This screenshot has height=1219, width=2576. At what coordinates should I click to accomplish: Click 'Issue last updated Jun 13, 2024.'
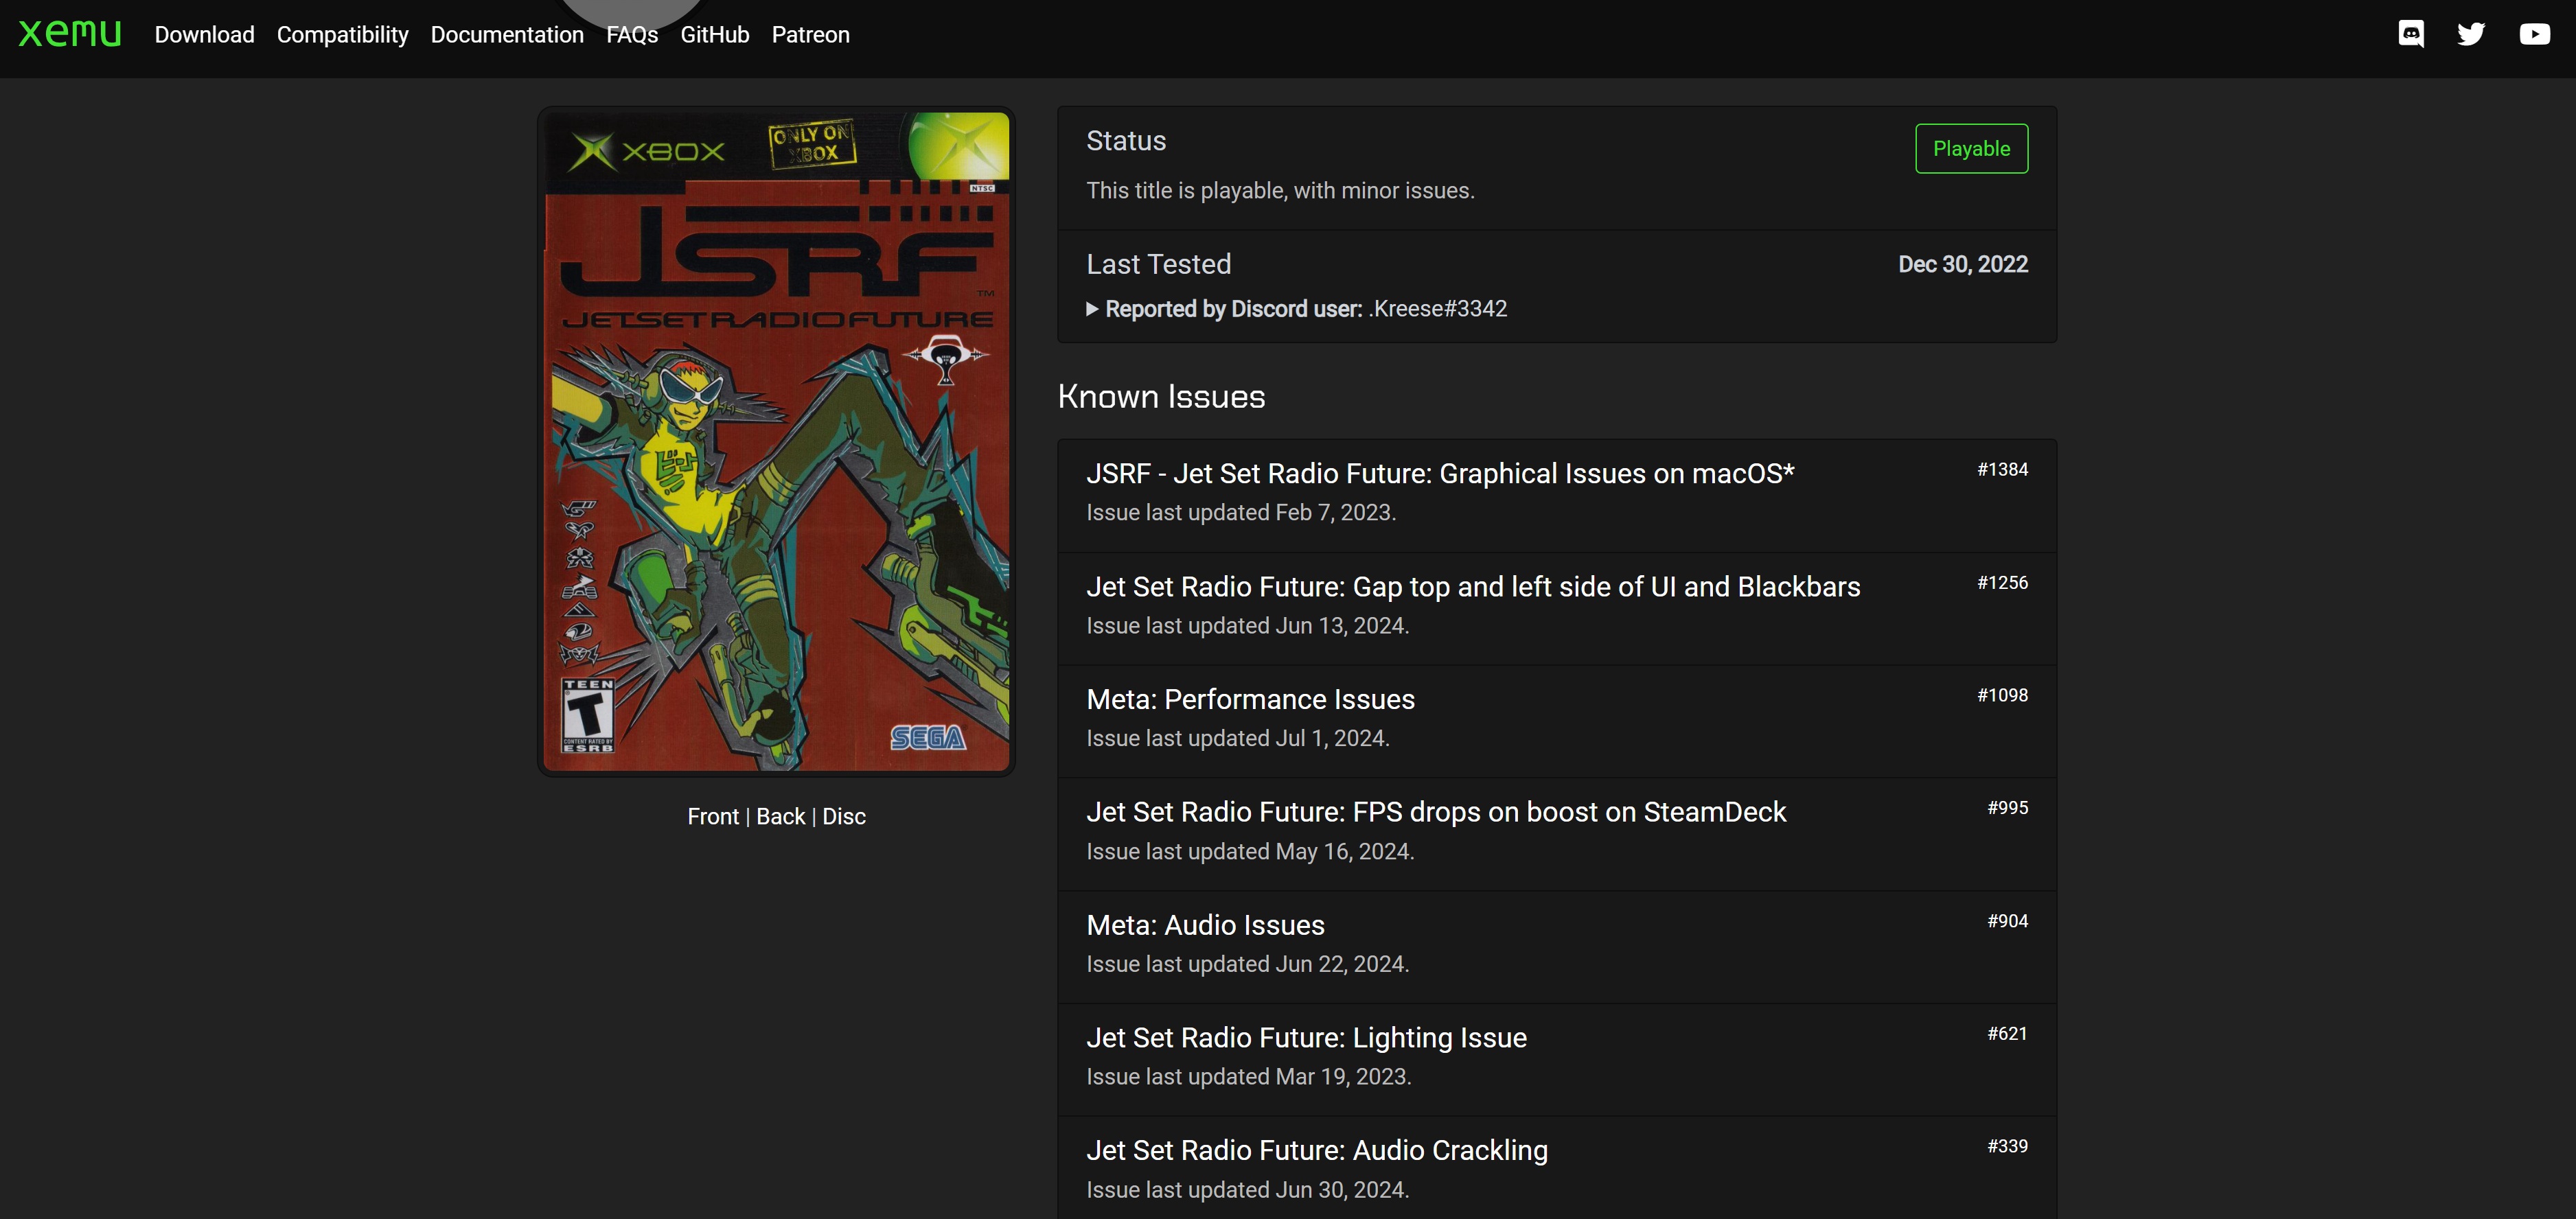pyautogui.click(x=1247, y=625)
